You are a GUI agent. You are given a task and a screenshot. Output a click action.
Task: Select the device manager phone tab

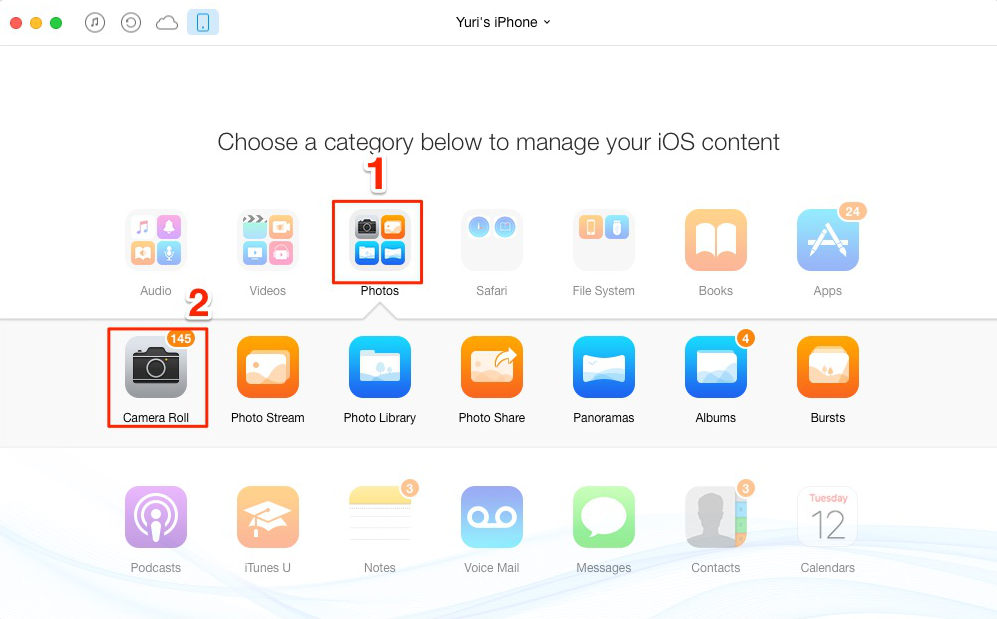point(203,22)
